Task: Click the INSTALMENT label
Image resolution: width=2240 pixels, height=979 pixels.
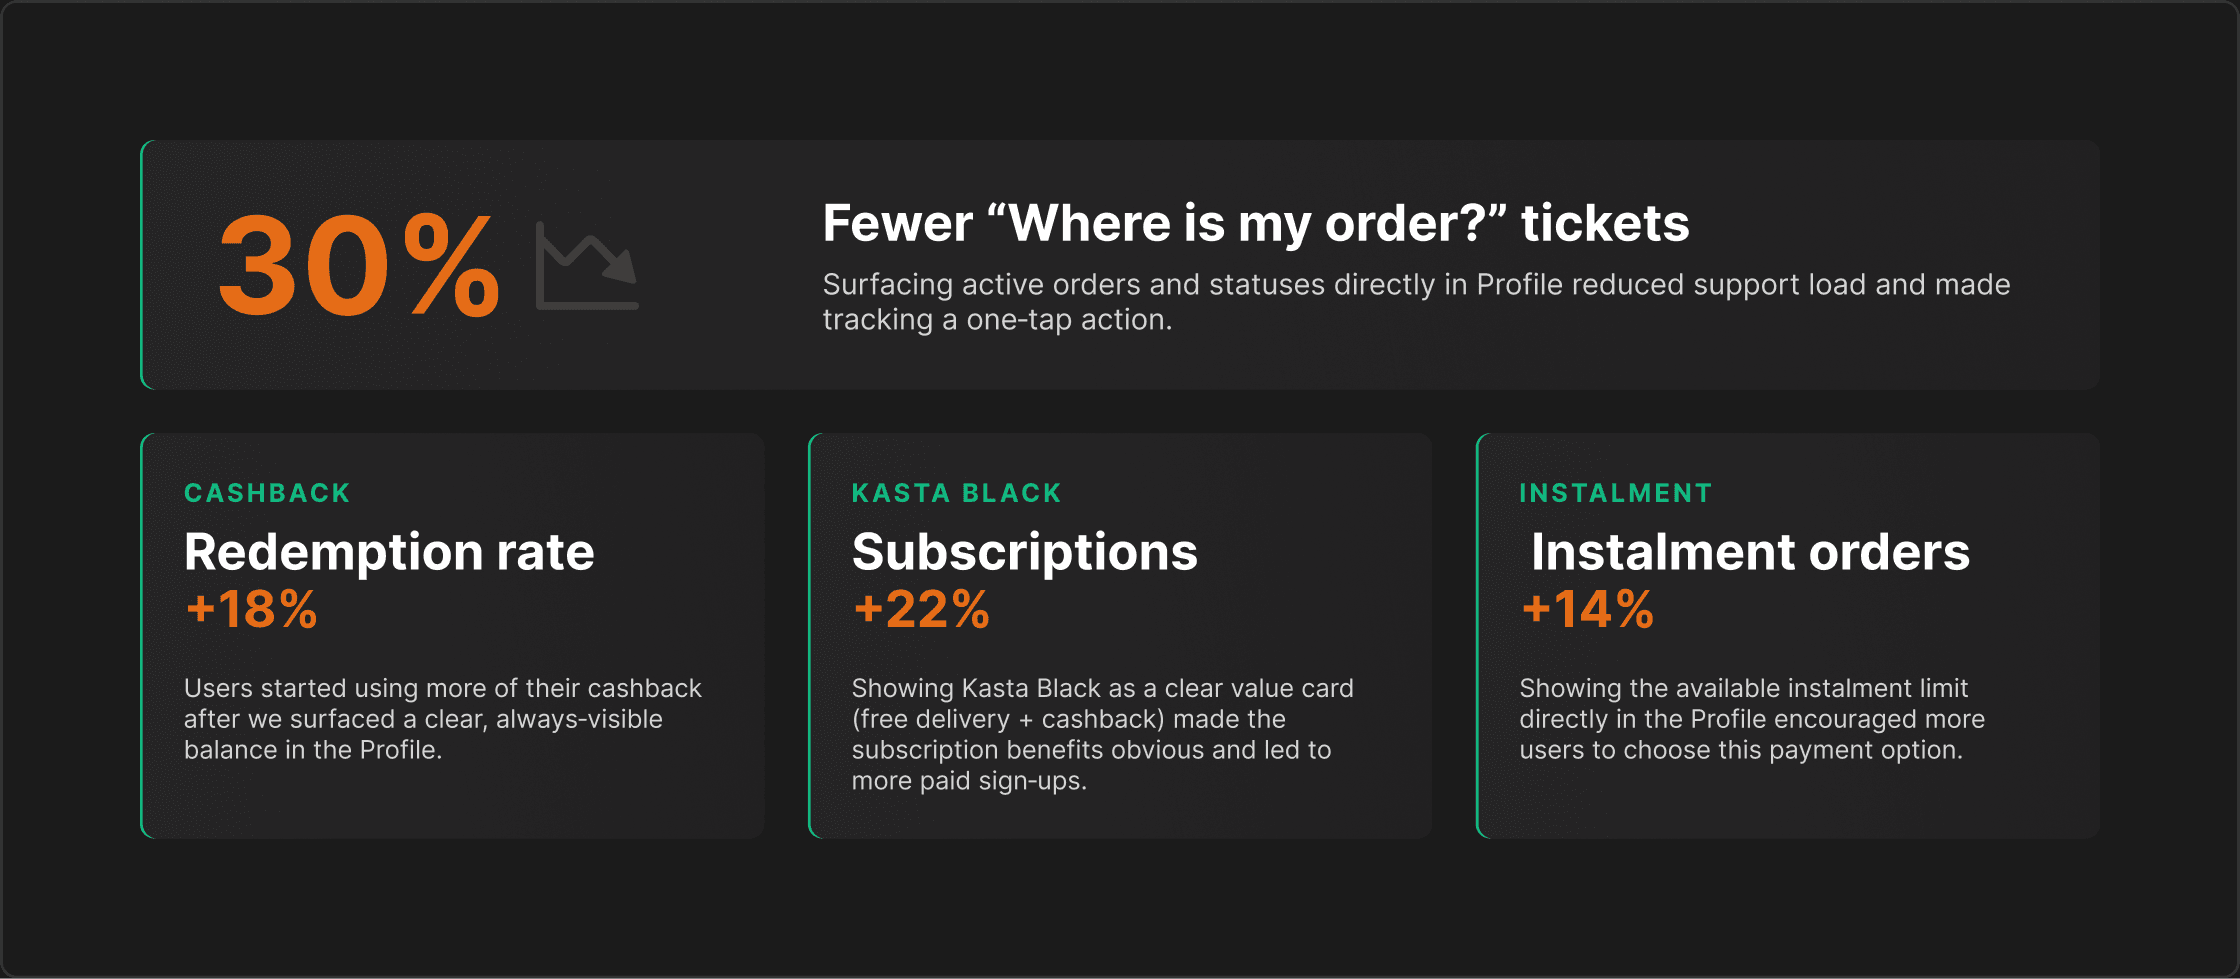Action: point(1615,493)
